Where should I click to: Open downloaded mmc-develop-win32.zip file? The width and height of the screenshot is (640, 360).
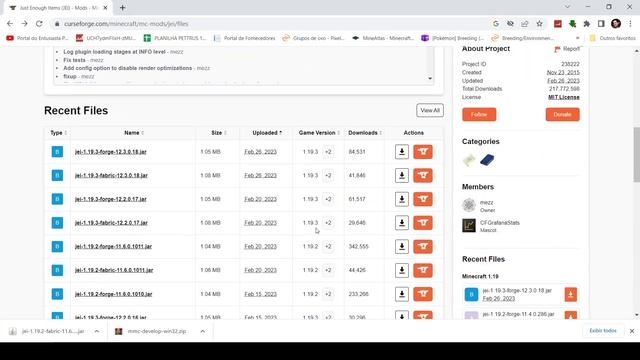coord(151,331)
